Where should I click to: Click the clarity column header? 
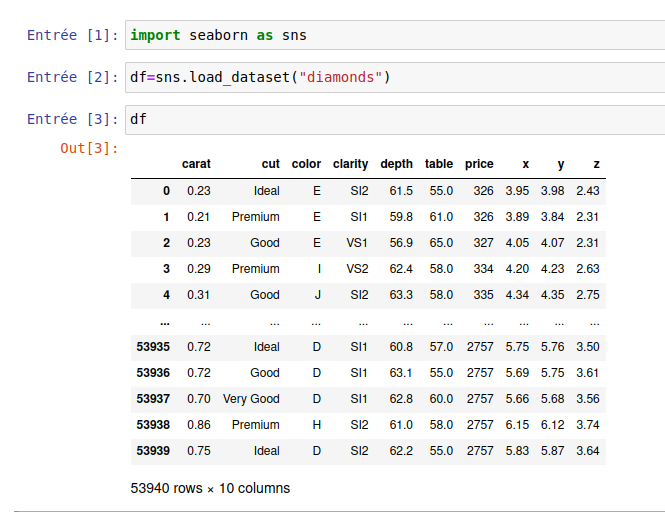pos(350,164)
